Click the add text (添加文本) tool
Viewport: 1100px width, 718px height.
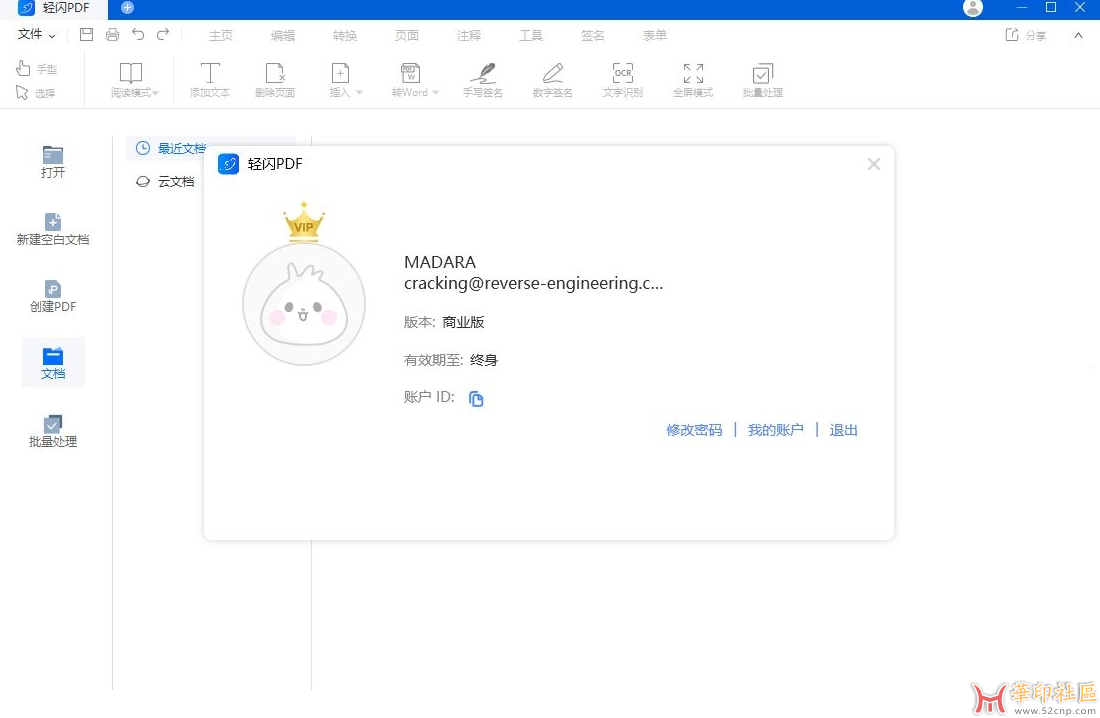(x=209, y=80)
